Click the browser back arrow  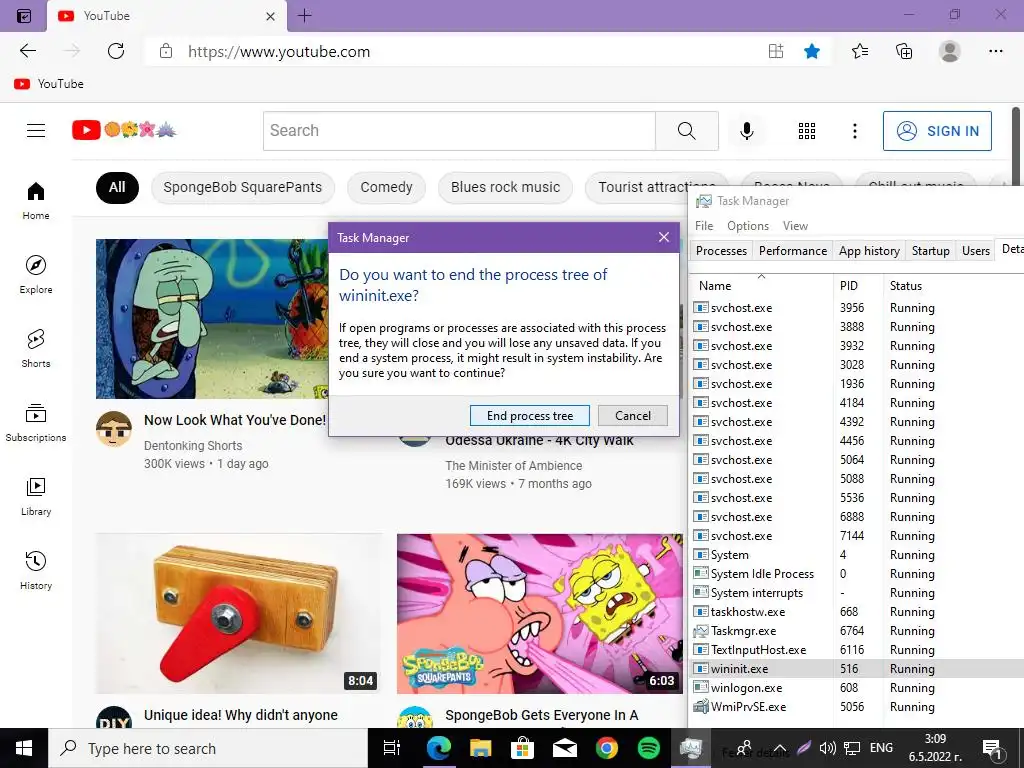(28, 51)
